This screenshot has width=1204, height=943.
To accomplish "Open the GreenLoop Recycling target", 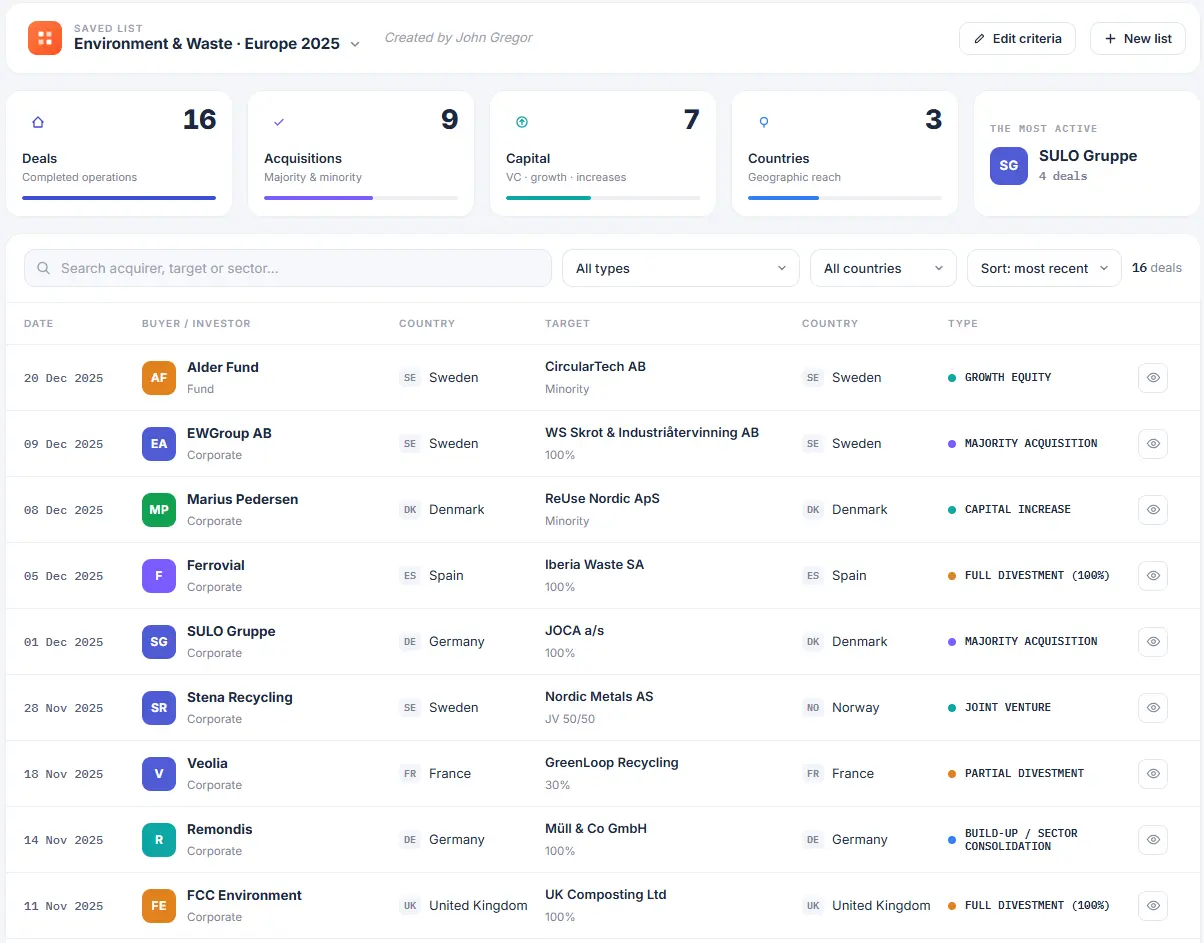I will tap(612, 763).
